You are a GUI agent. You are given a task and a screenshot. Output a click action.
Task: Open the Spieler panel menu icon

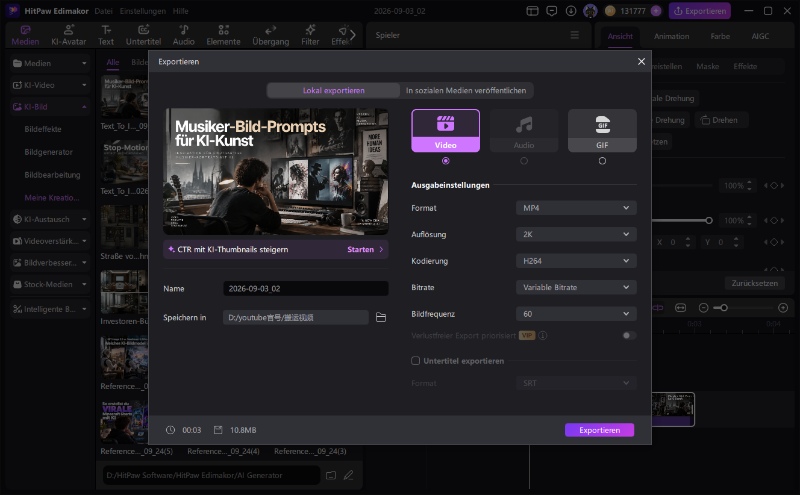click(574, 35)
